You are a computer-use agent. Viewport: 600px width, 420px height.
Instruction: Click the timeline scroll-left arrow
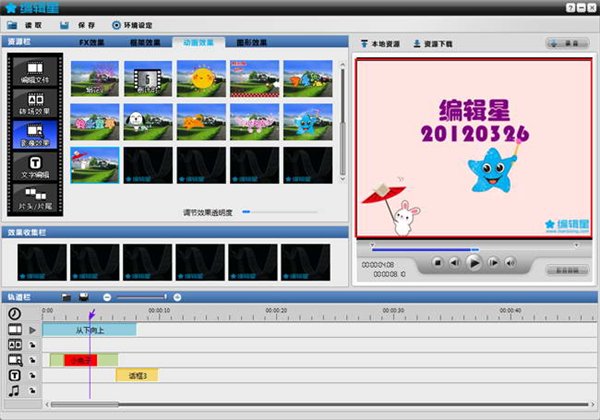click(47, 404)
